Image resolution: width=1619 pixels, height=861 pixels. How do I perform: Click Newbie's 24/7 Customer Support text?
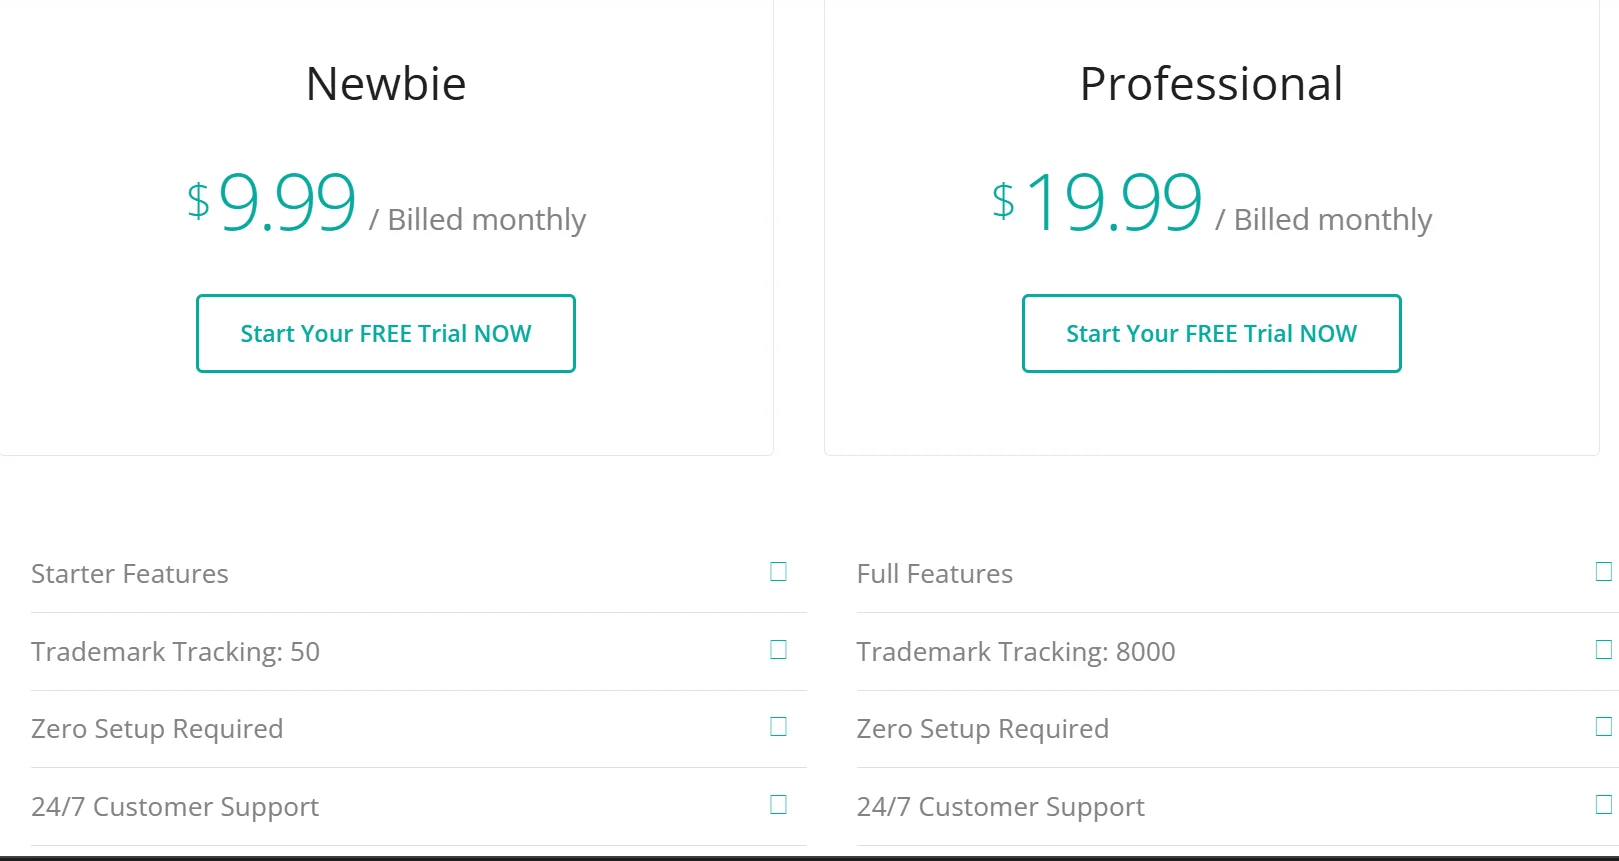tap(175, 807)
